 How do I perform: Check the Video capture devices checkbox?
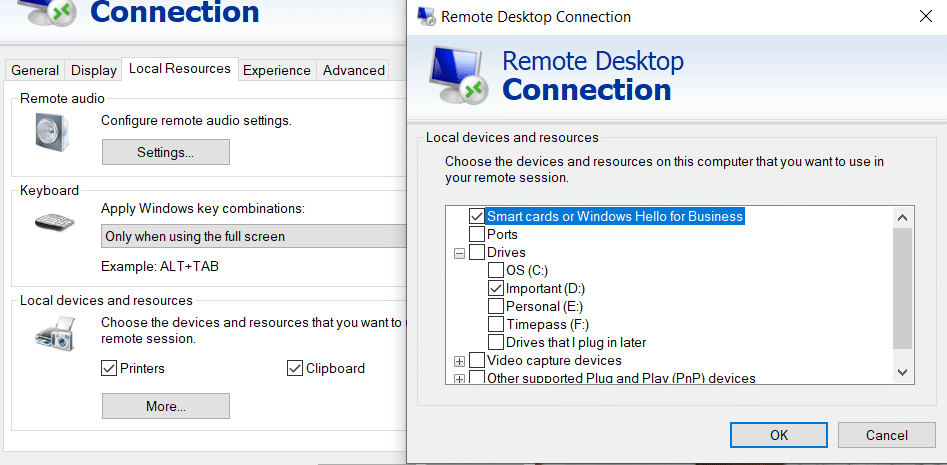click(x=477, y=361)
